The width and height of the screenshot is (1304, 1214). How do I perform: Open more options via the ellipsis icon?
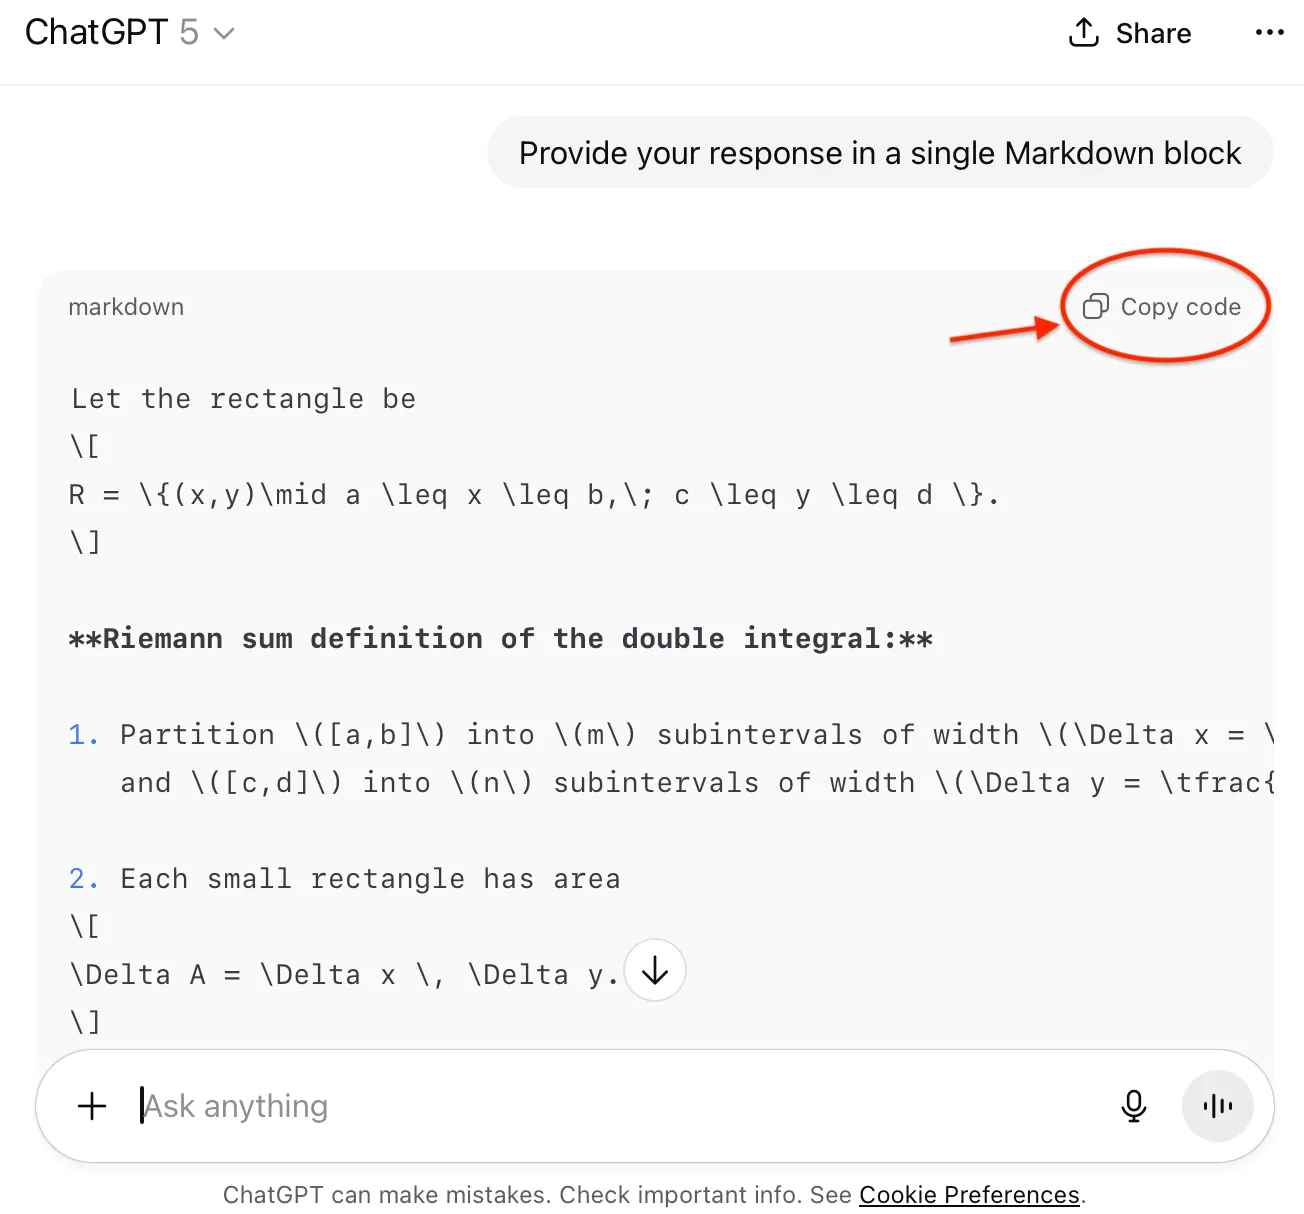tap(1268, 32)
